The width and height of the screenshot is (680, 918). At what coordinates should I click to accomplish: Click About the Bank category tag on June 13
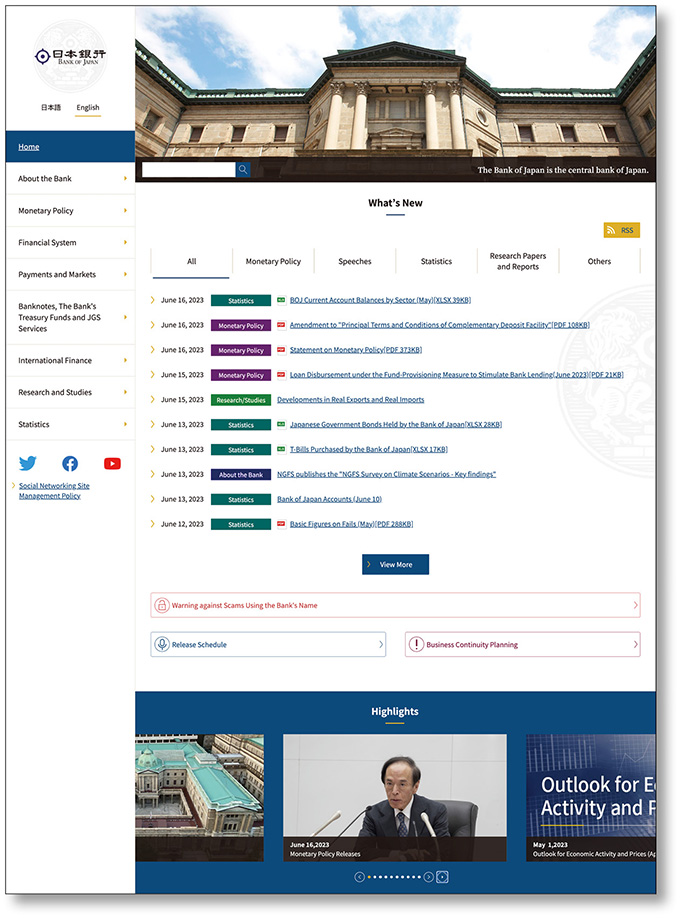(x=241, y=475)
